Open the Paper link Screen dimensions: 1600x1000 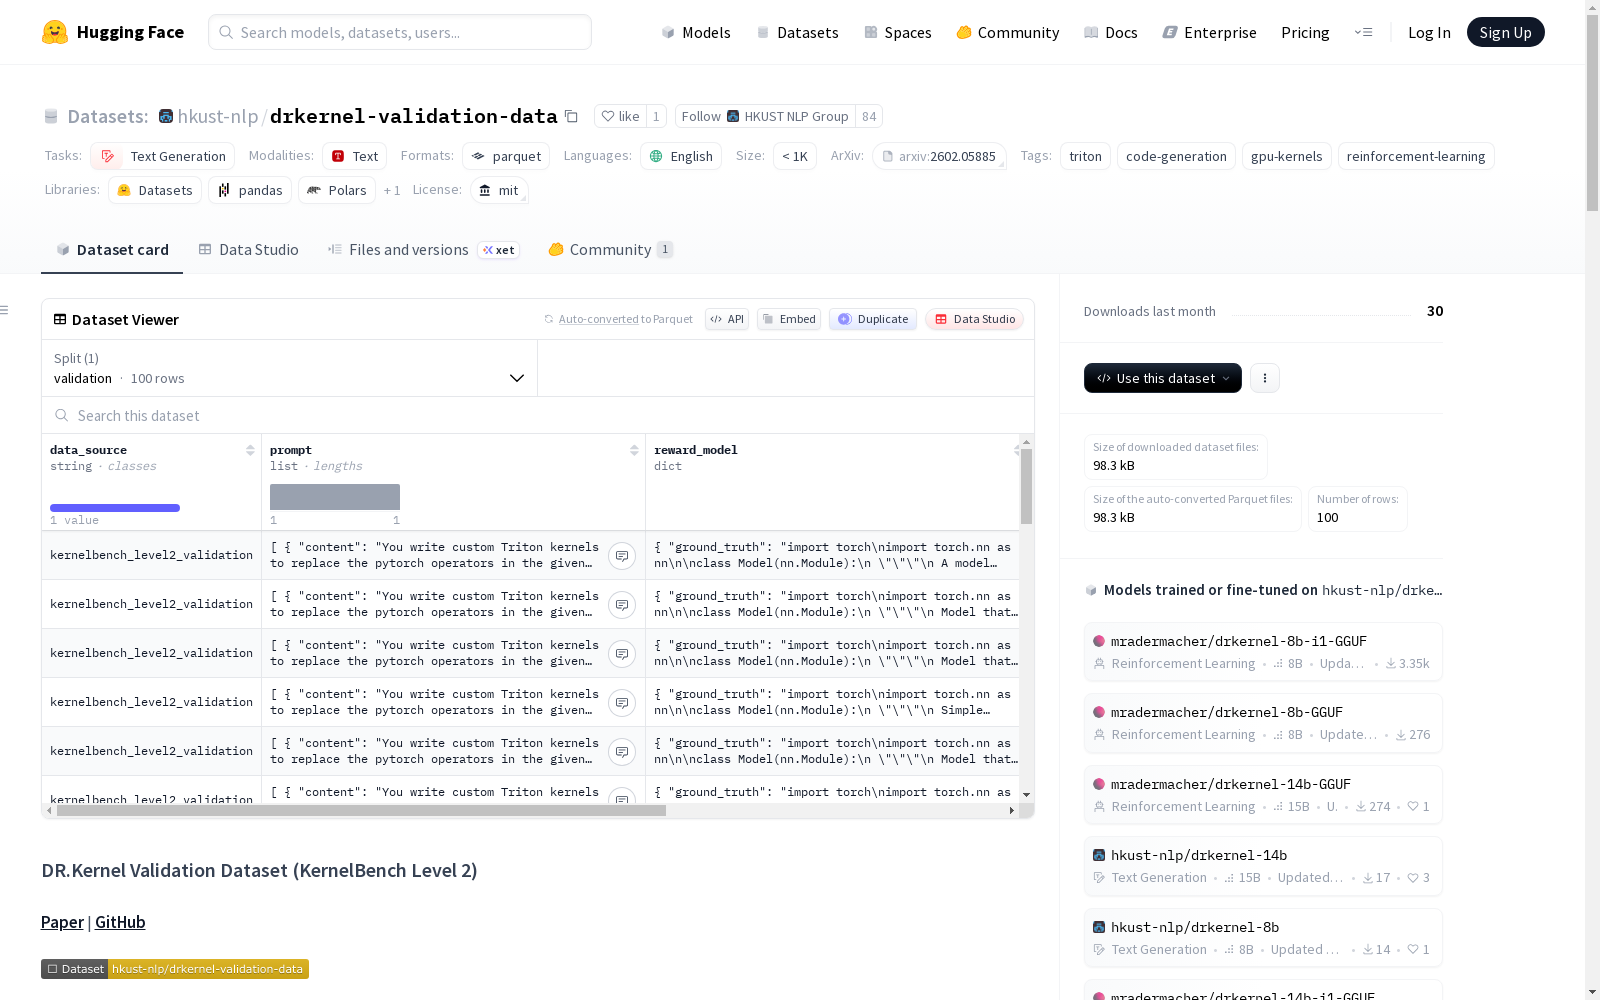click(x=62, y=922)
